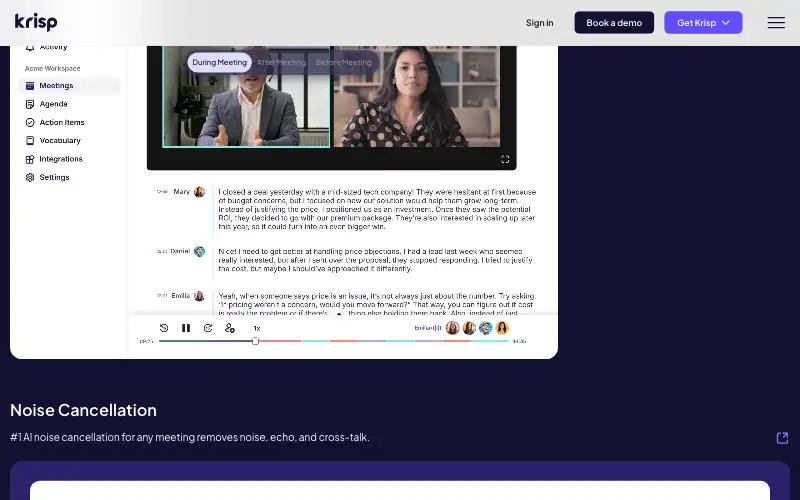Click Emilia's avatar in the transcript
This screenshot has height=500, width=800.
pos(199,296)
